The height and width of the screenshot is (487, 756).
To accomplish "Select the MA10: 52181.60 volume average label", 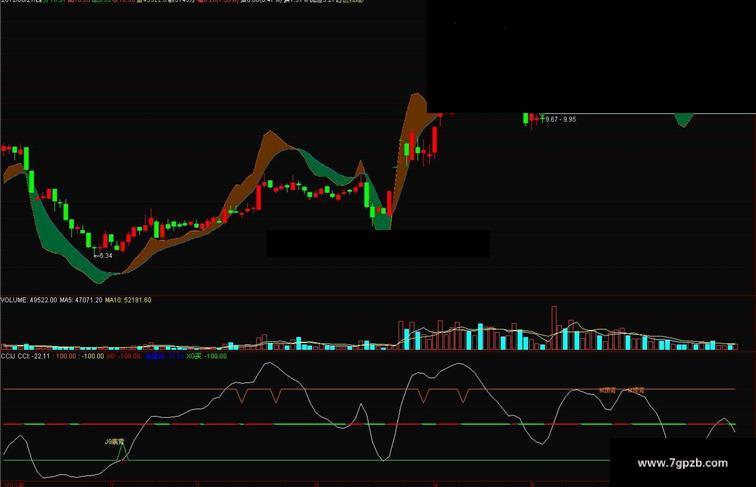I will [128, 300].
